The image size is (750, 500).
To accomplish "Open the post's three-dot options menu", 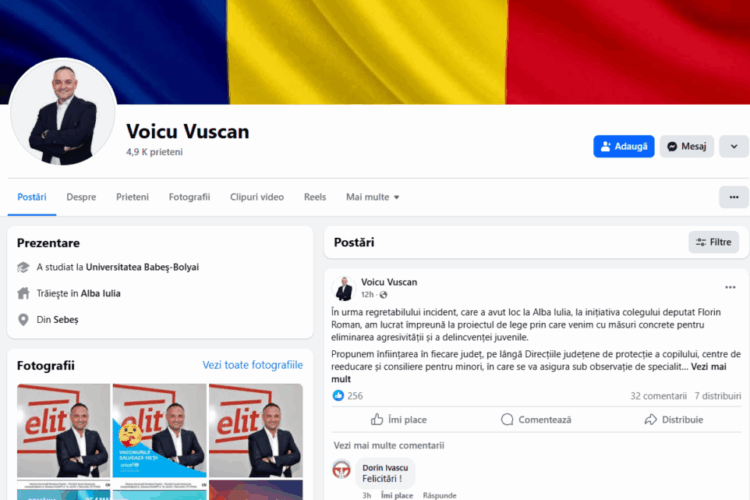I will pos(730,287).
